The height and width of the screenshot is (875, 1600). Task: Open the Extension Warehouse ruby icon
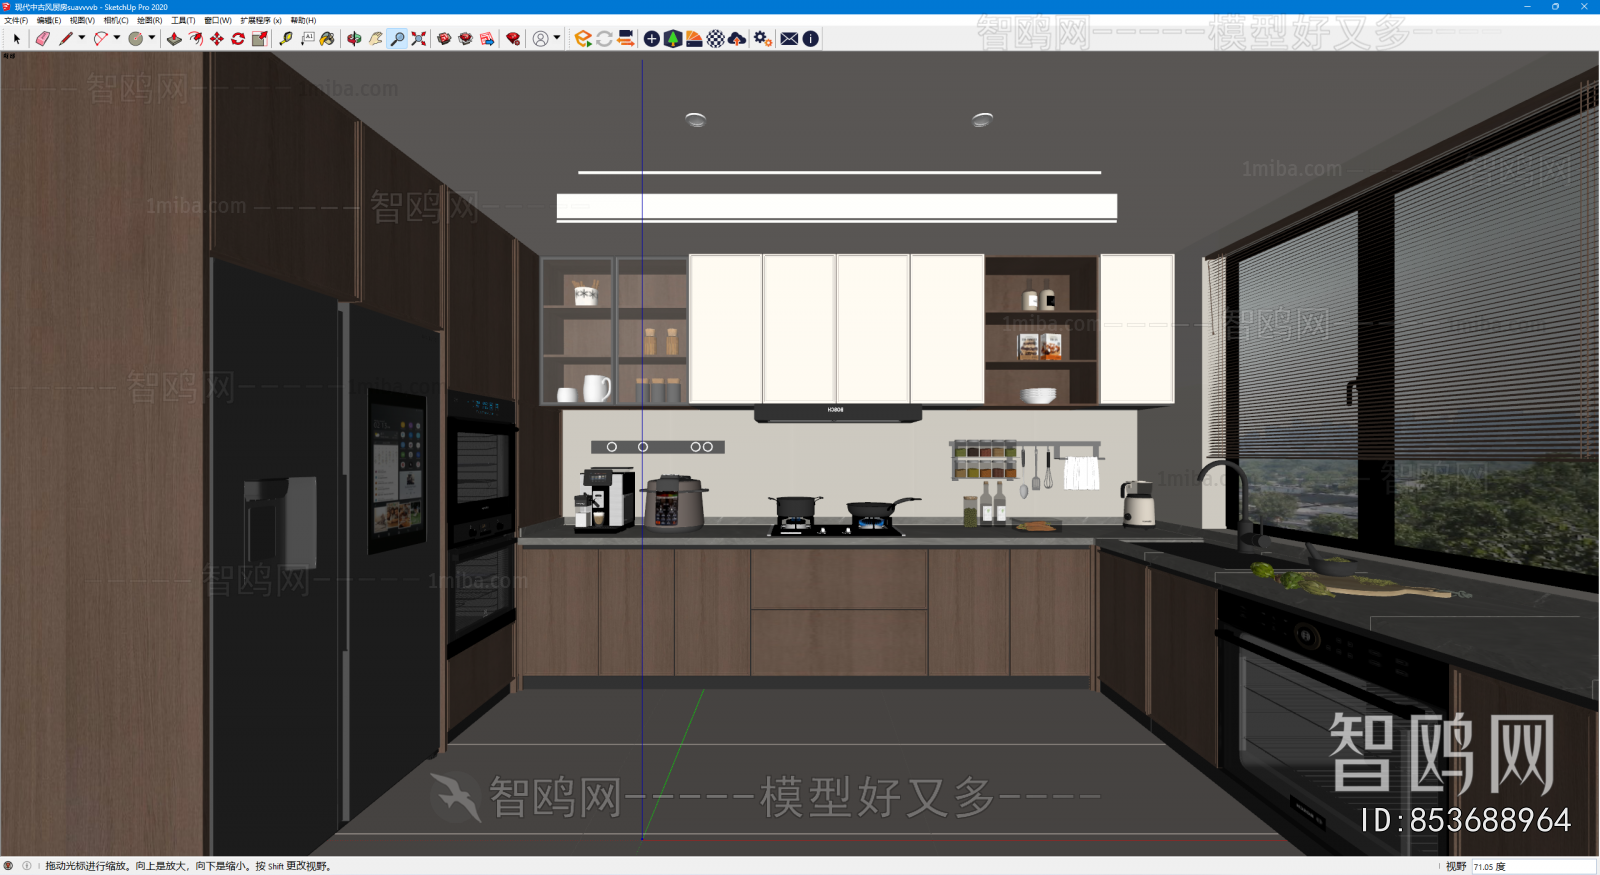pyautogui.click(x=513, y=39)
